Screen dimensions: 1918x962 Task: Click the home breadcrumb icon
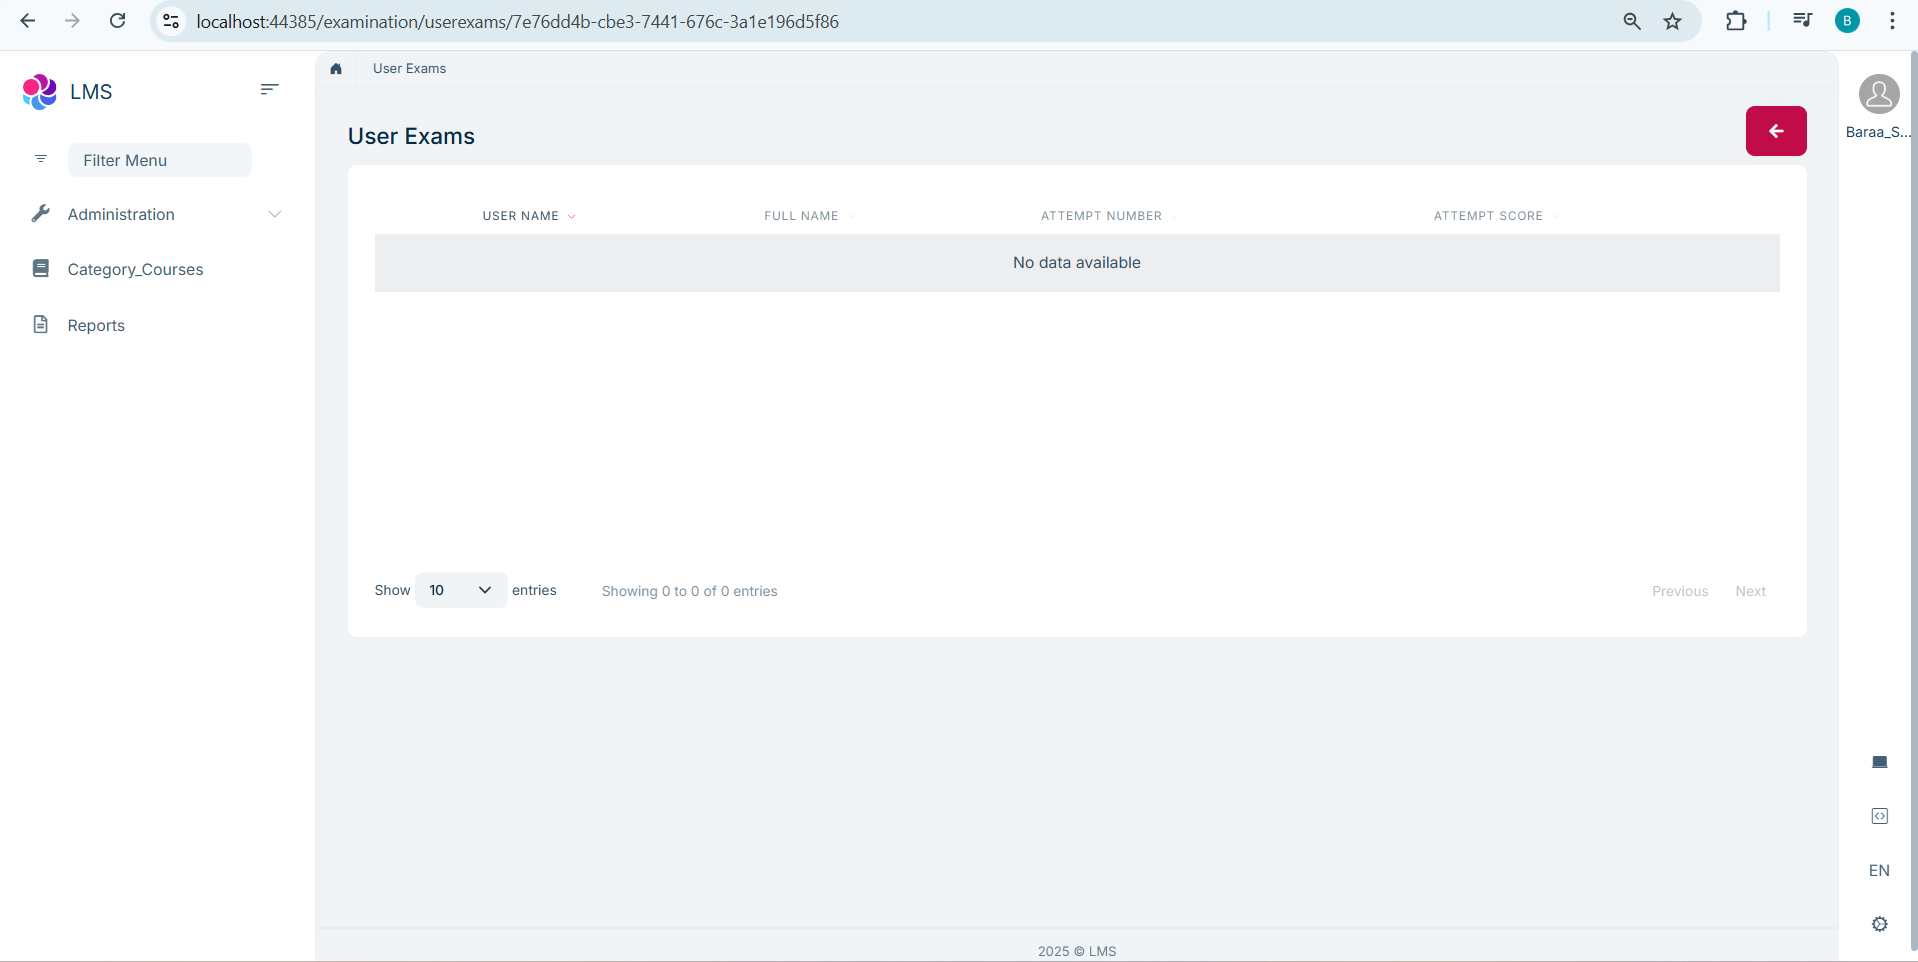(336, 69)
